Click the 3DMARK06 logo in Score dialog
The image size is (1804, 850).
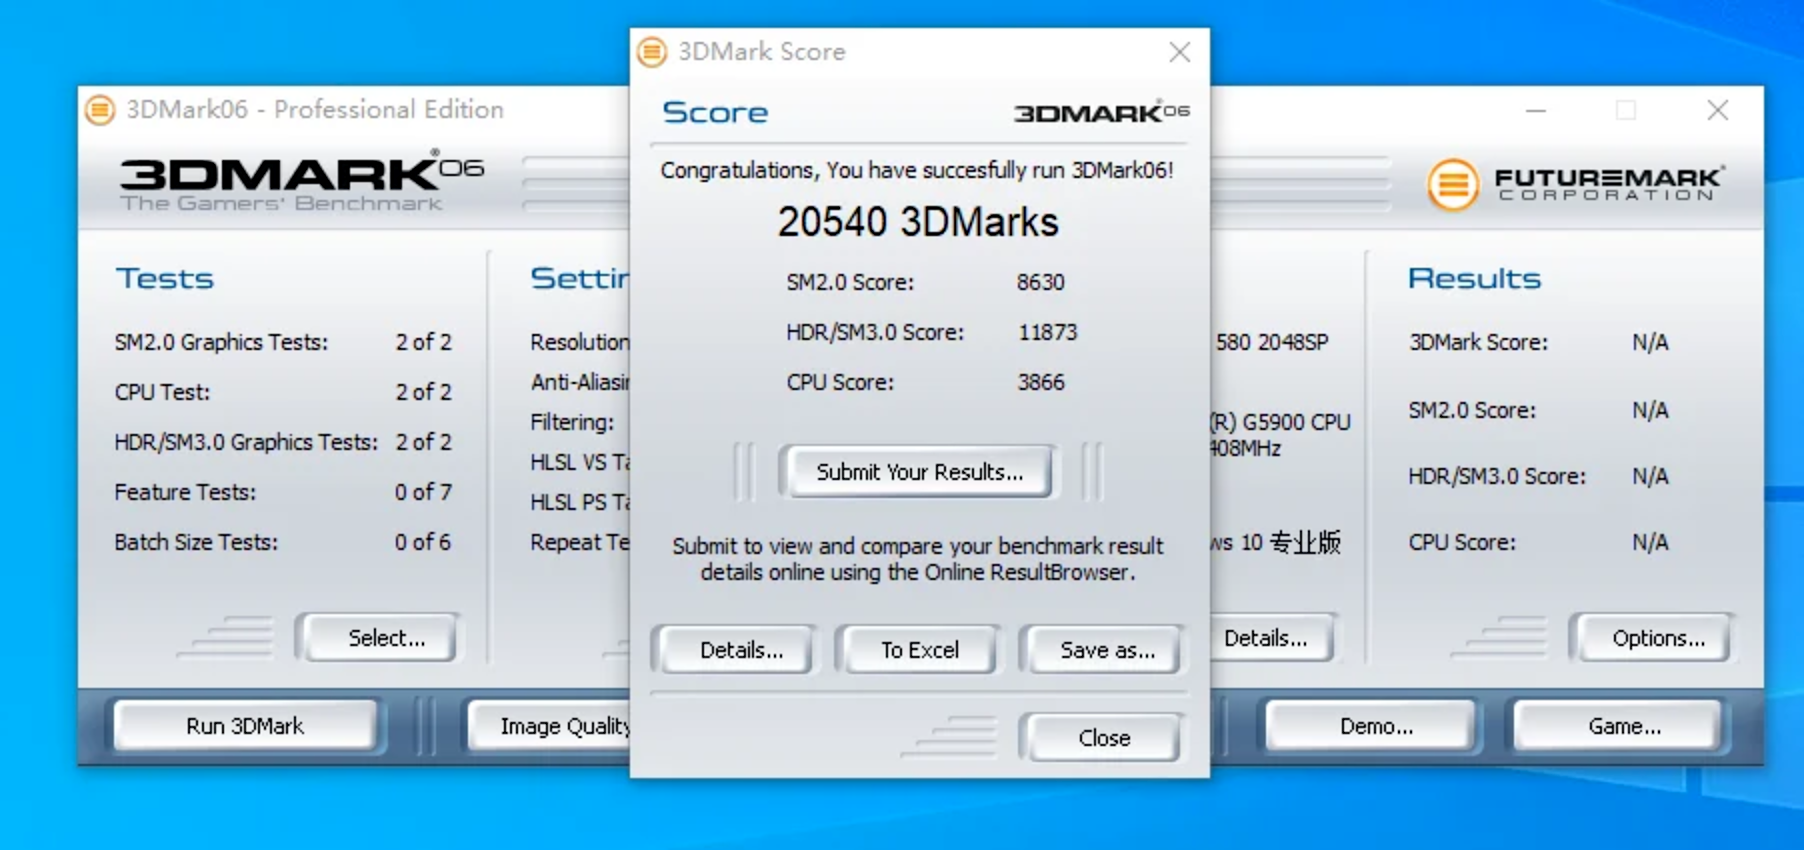click(x=1101, y=112)
